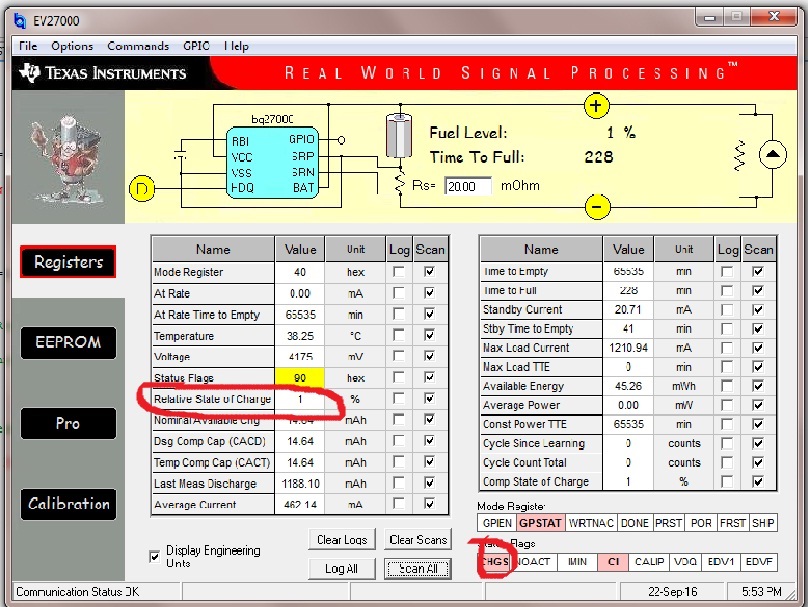Click the IMIN status flag
Image resolution: width=808 pixels, height=607 pixels.
coord(577,562)
